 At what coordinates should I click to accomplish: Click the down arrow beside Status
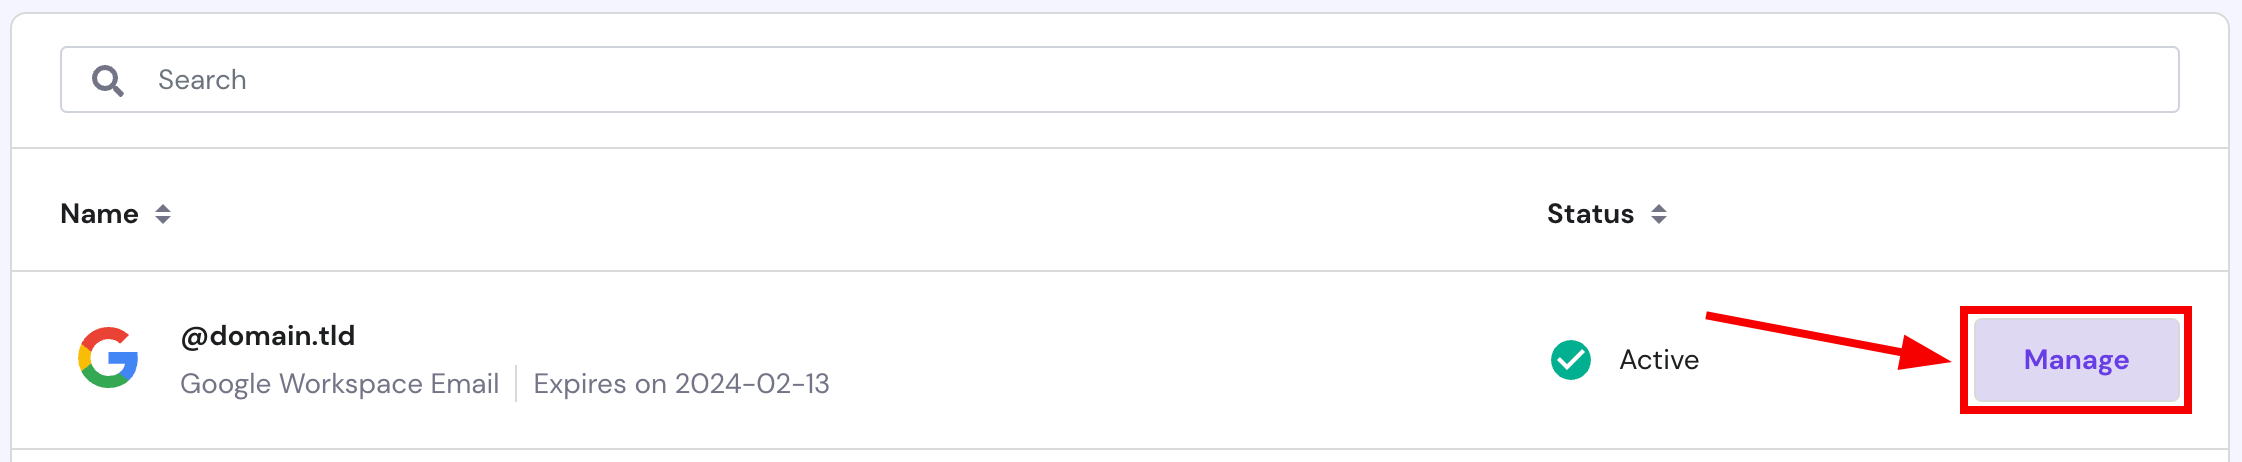pos(1659,220)
